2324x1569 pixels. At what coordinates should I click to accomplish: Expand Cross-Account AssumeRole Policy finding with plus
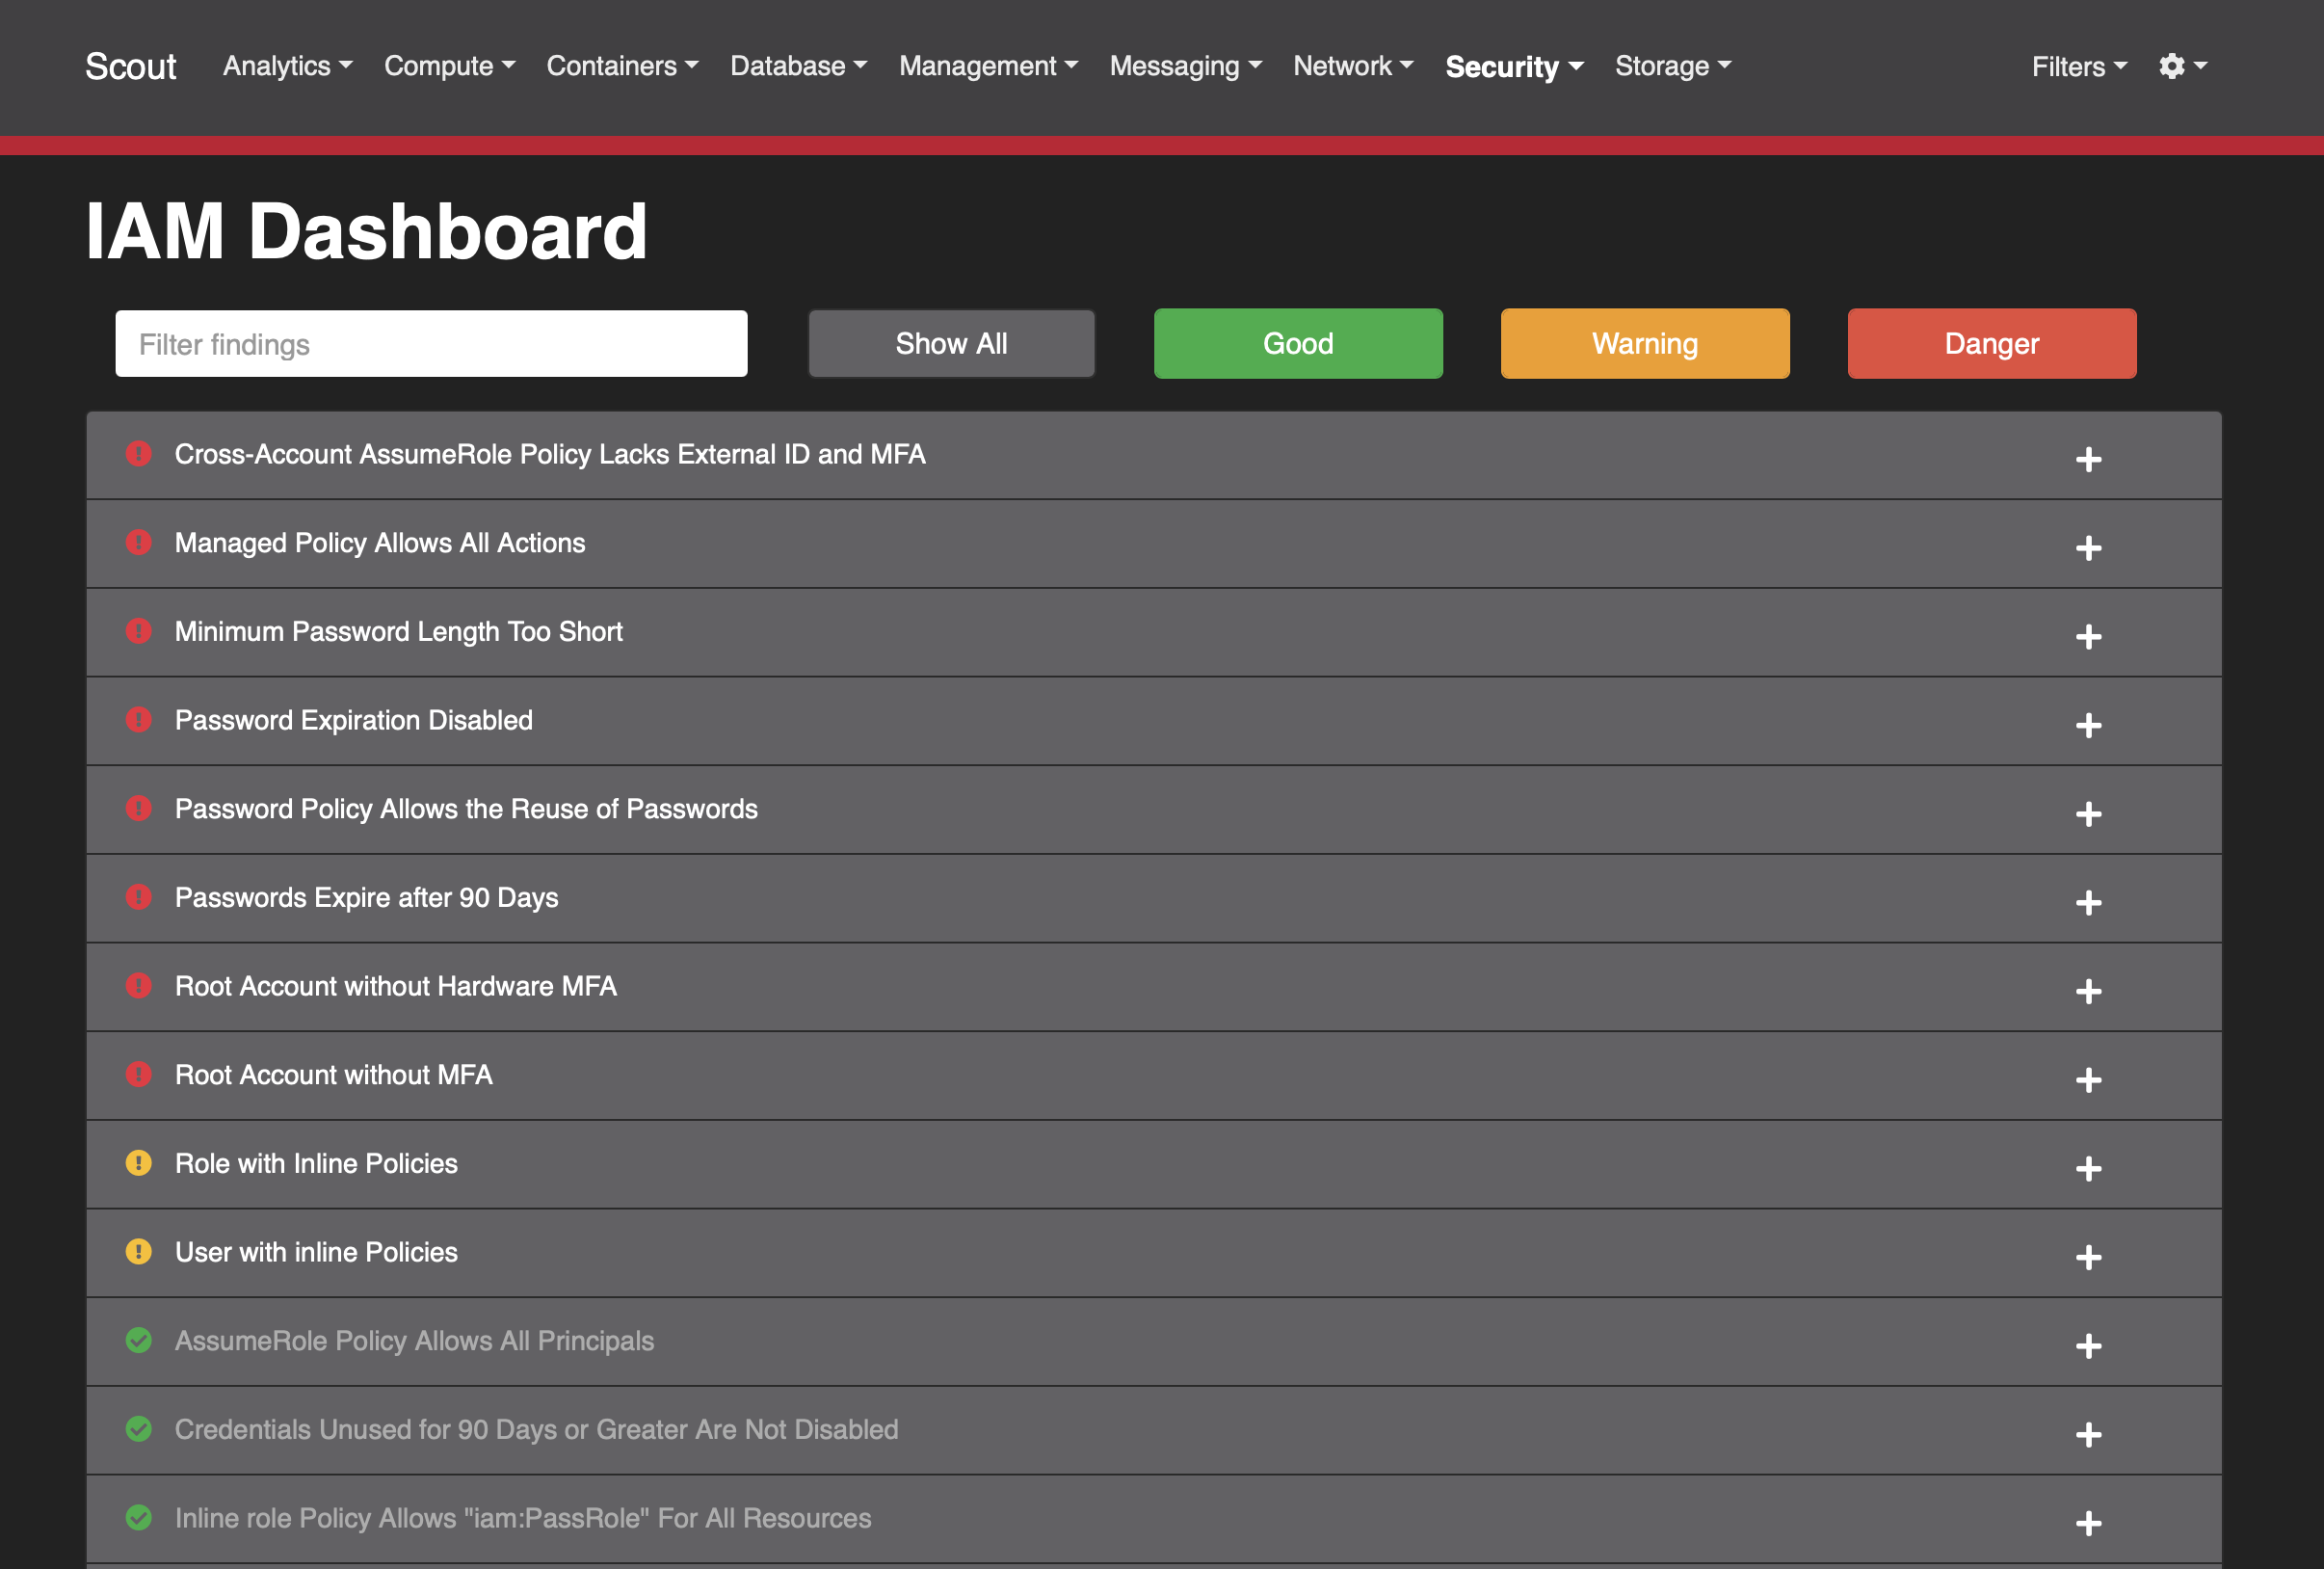(2088, 459)
